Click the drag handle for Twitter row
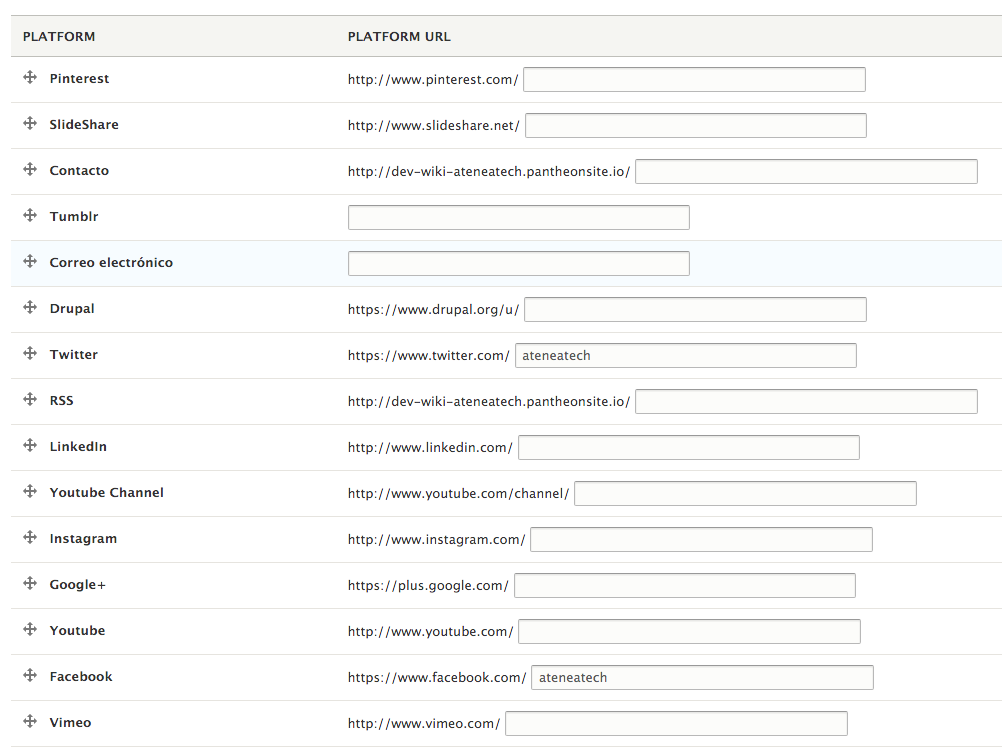 (30, 354)
